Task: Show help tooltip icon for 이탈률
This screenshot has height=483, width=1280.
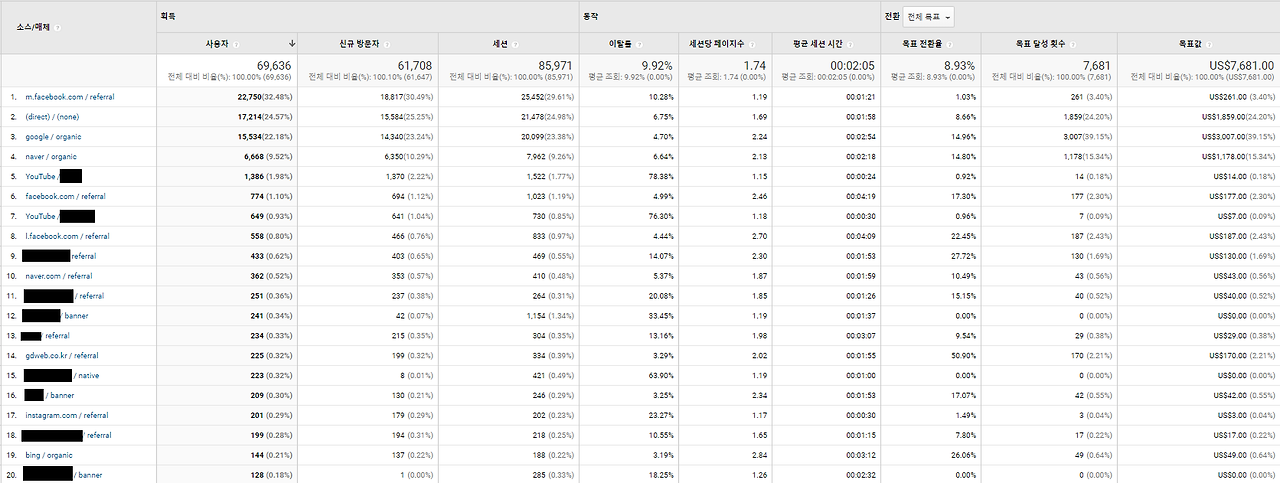Action: 639,44
